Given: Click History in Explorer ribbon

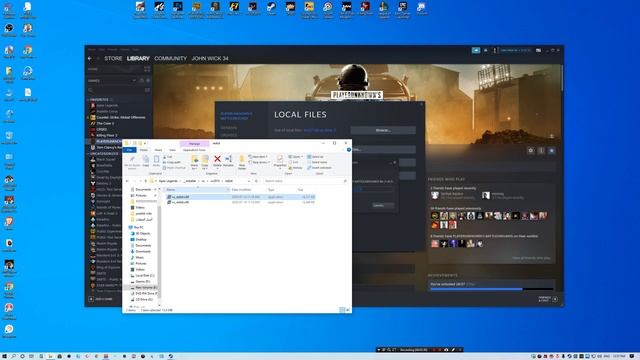Looking at the screenshot, I should 296,167.
